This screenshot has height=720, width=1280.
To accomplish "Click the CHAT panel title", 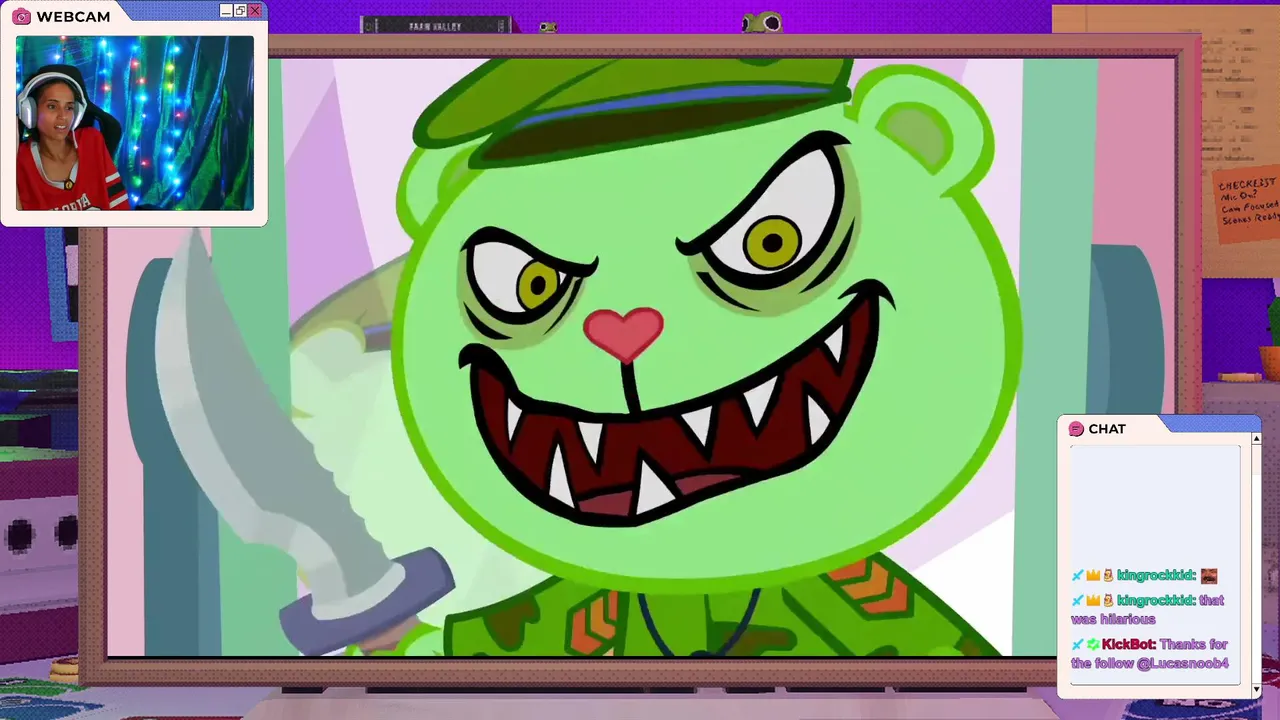I will pos(1107,429).
